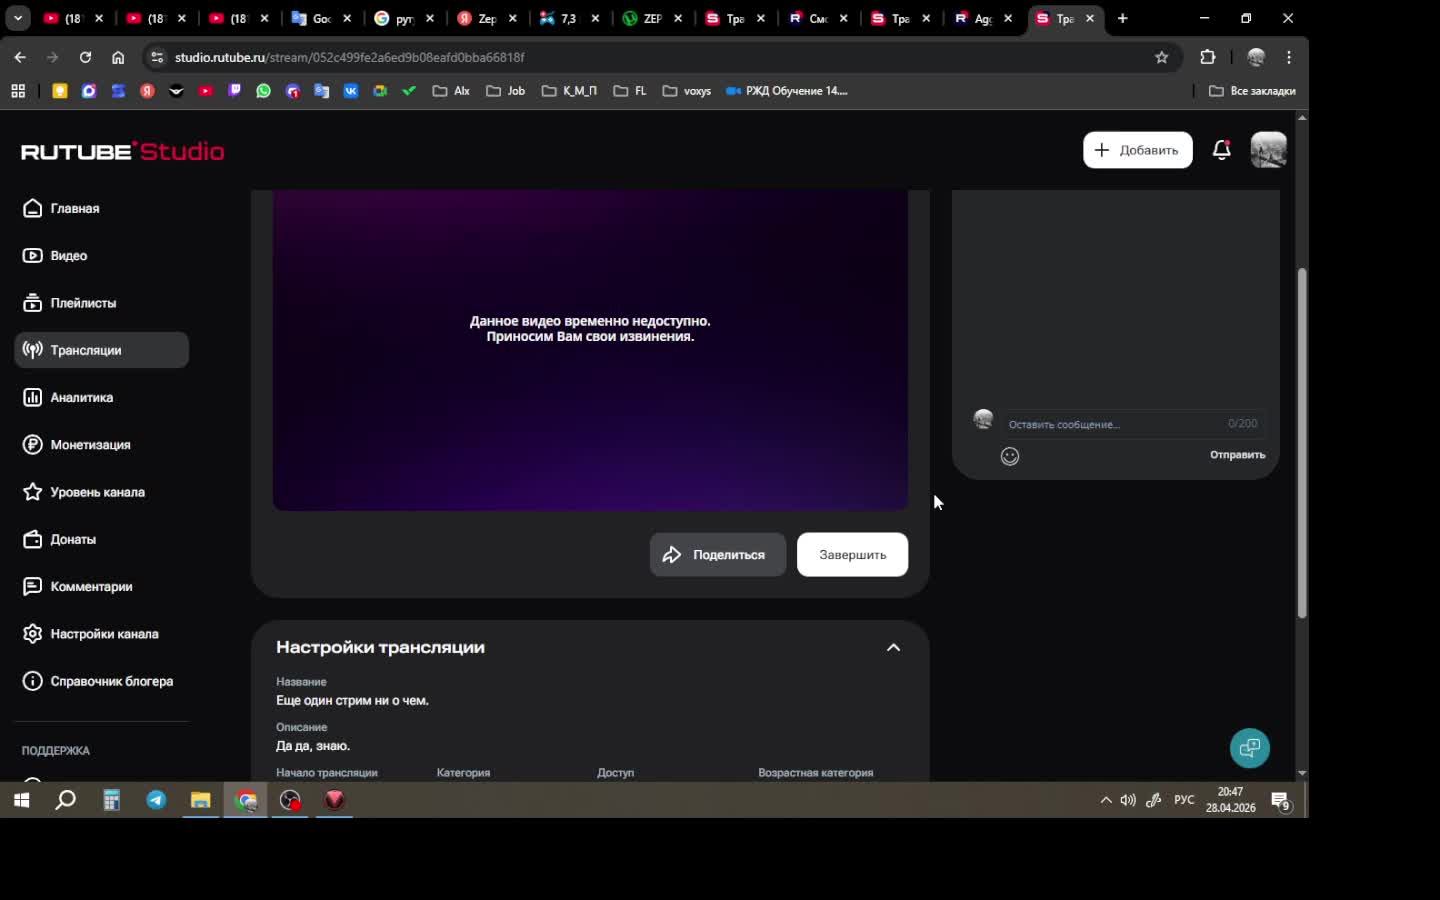Open the YouTube bookmark icon
This screenshot has width=1440, height=900.
tap(206, 91)
